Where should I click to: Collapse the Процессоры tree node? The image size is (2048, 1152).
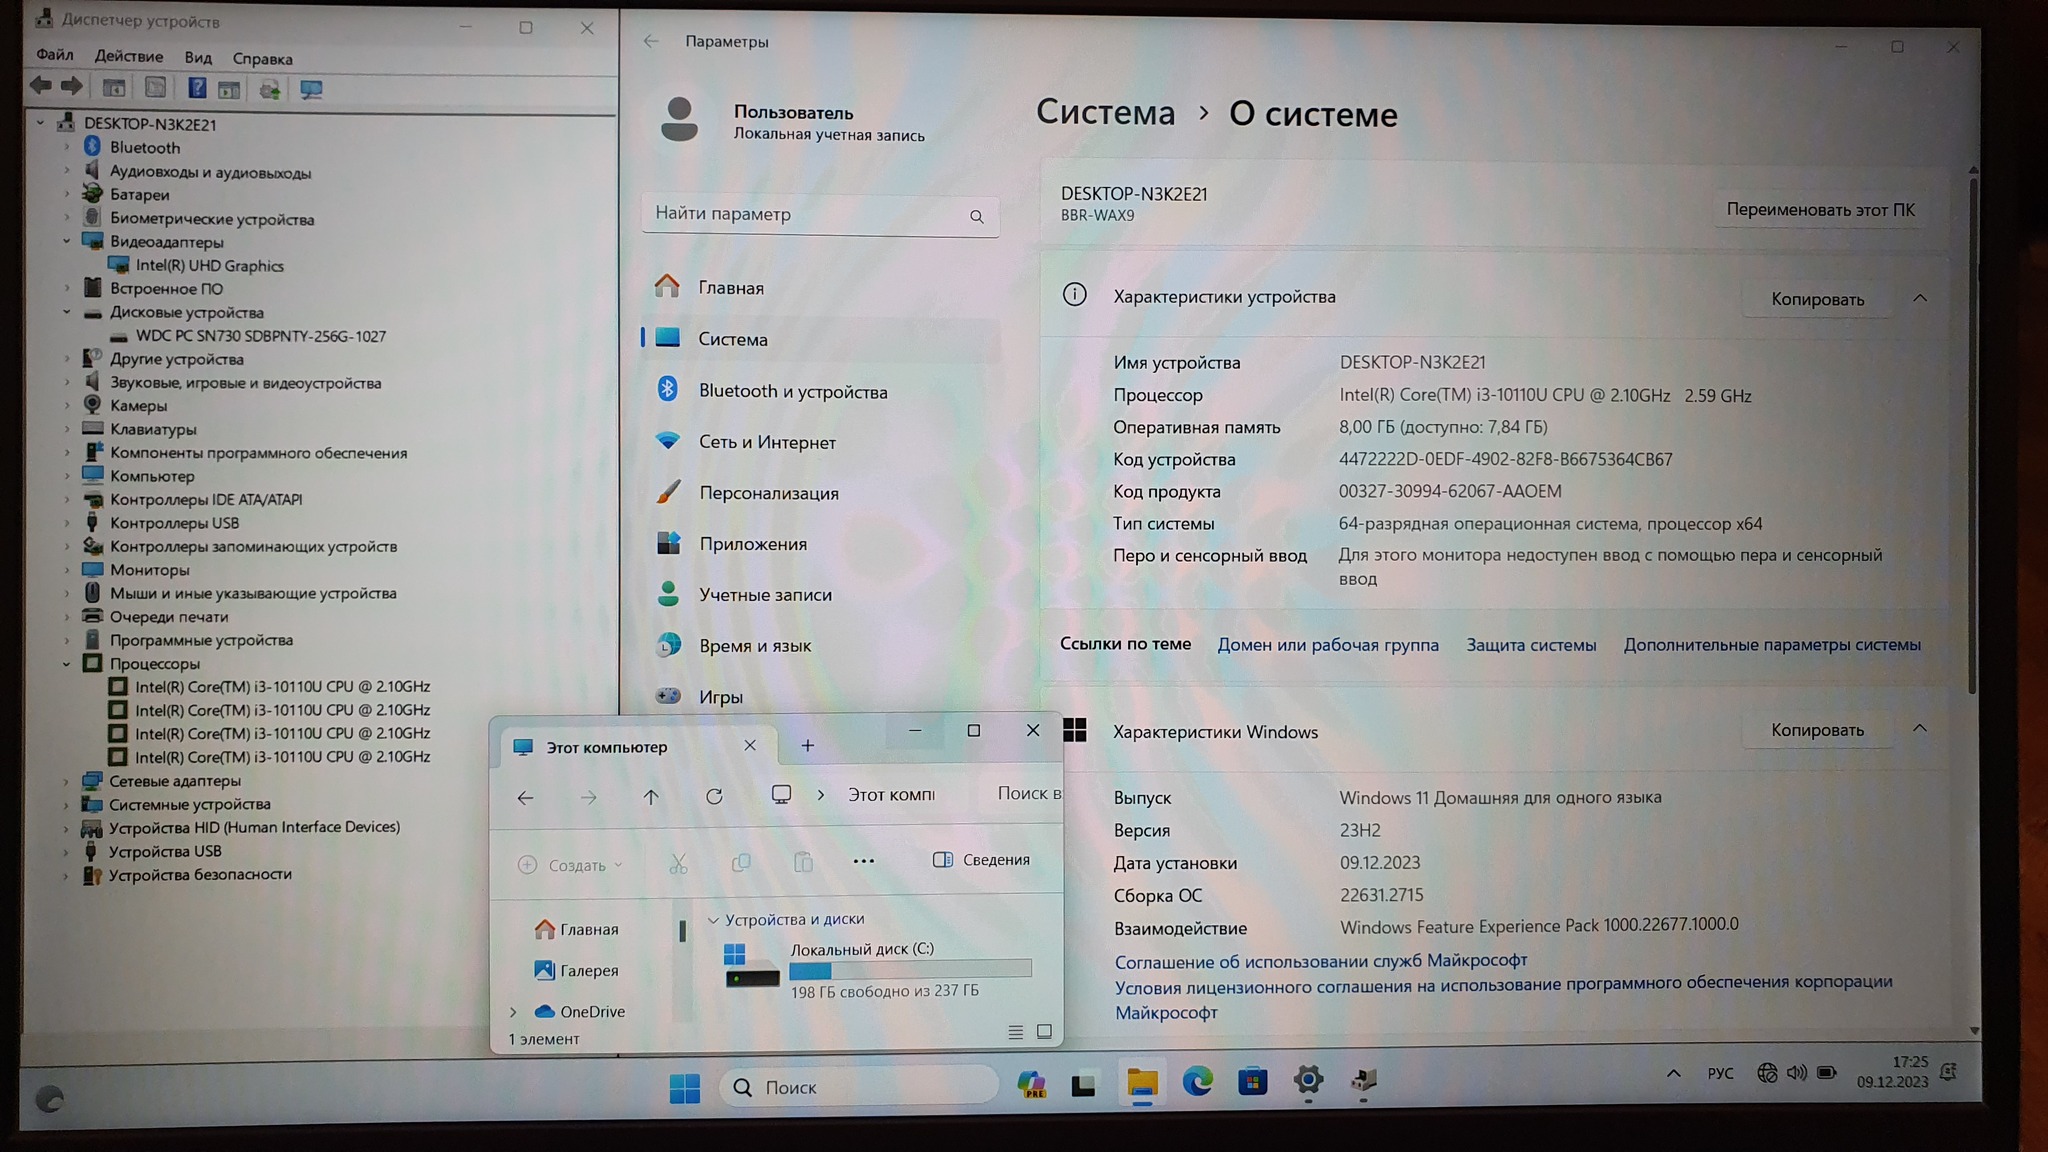67,664
